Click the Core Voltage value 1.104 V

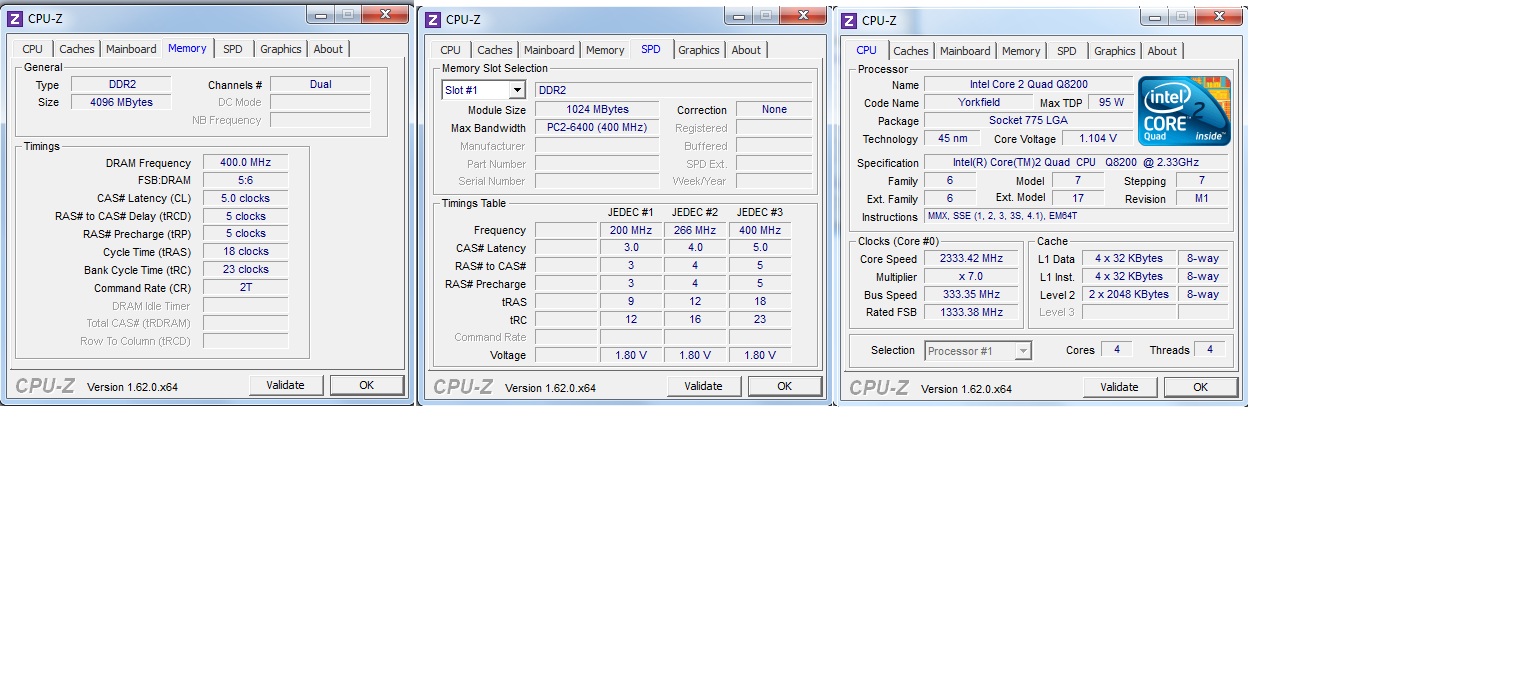point(1098,138)
